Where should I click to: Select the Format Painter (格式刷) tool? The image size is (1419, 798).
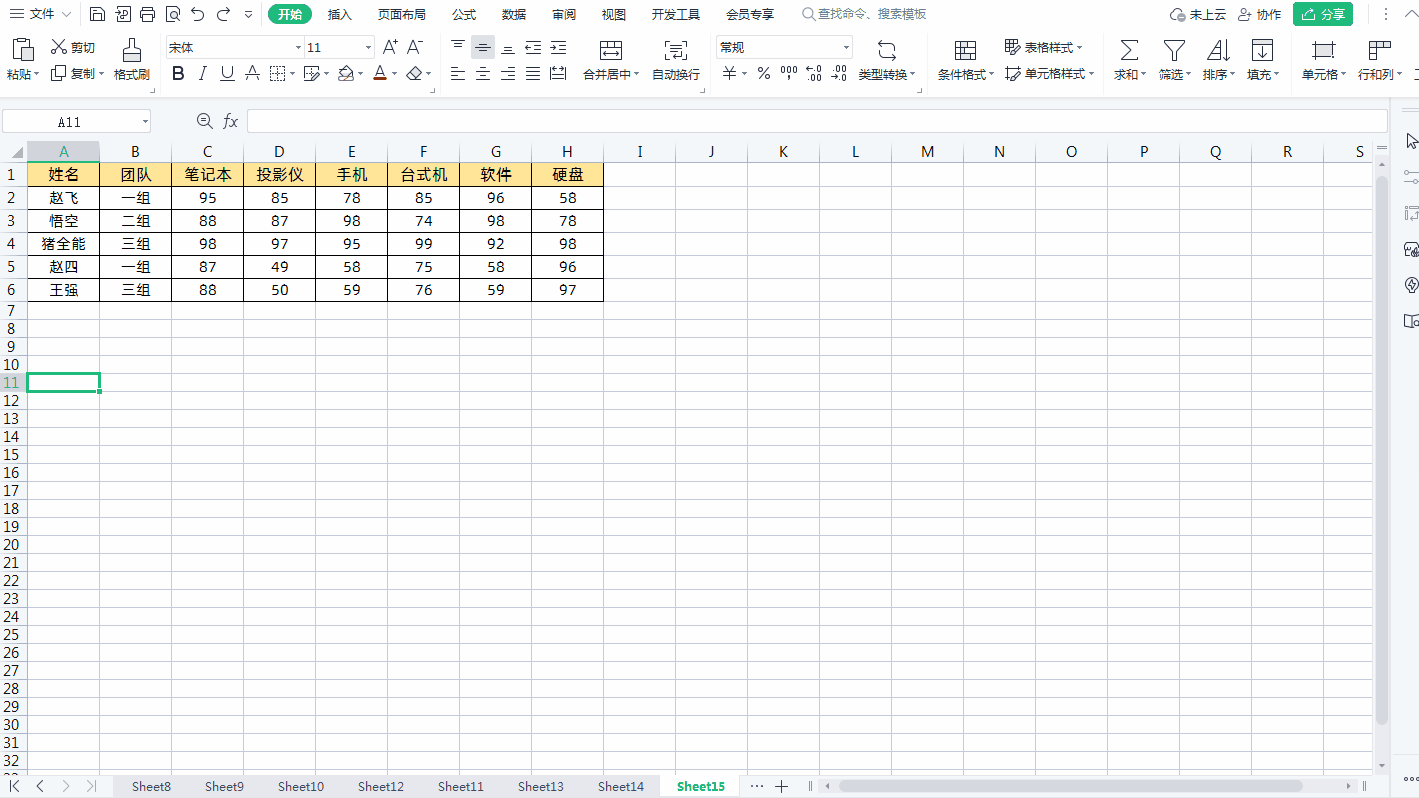tap(131, 60)
